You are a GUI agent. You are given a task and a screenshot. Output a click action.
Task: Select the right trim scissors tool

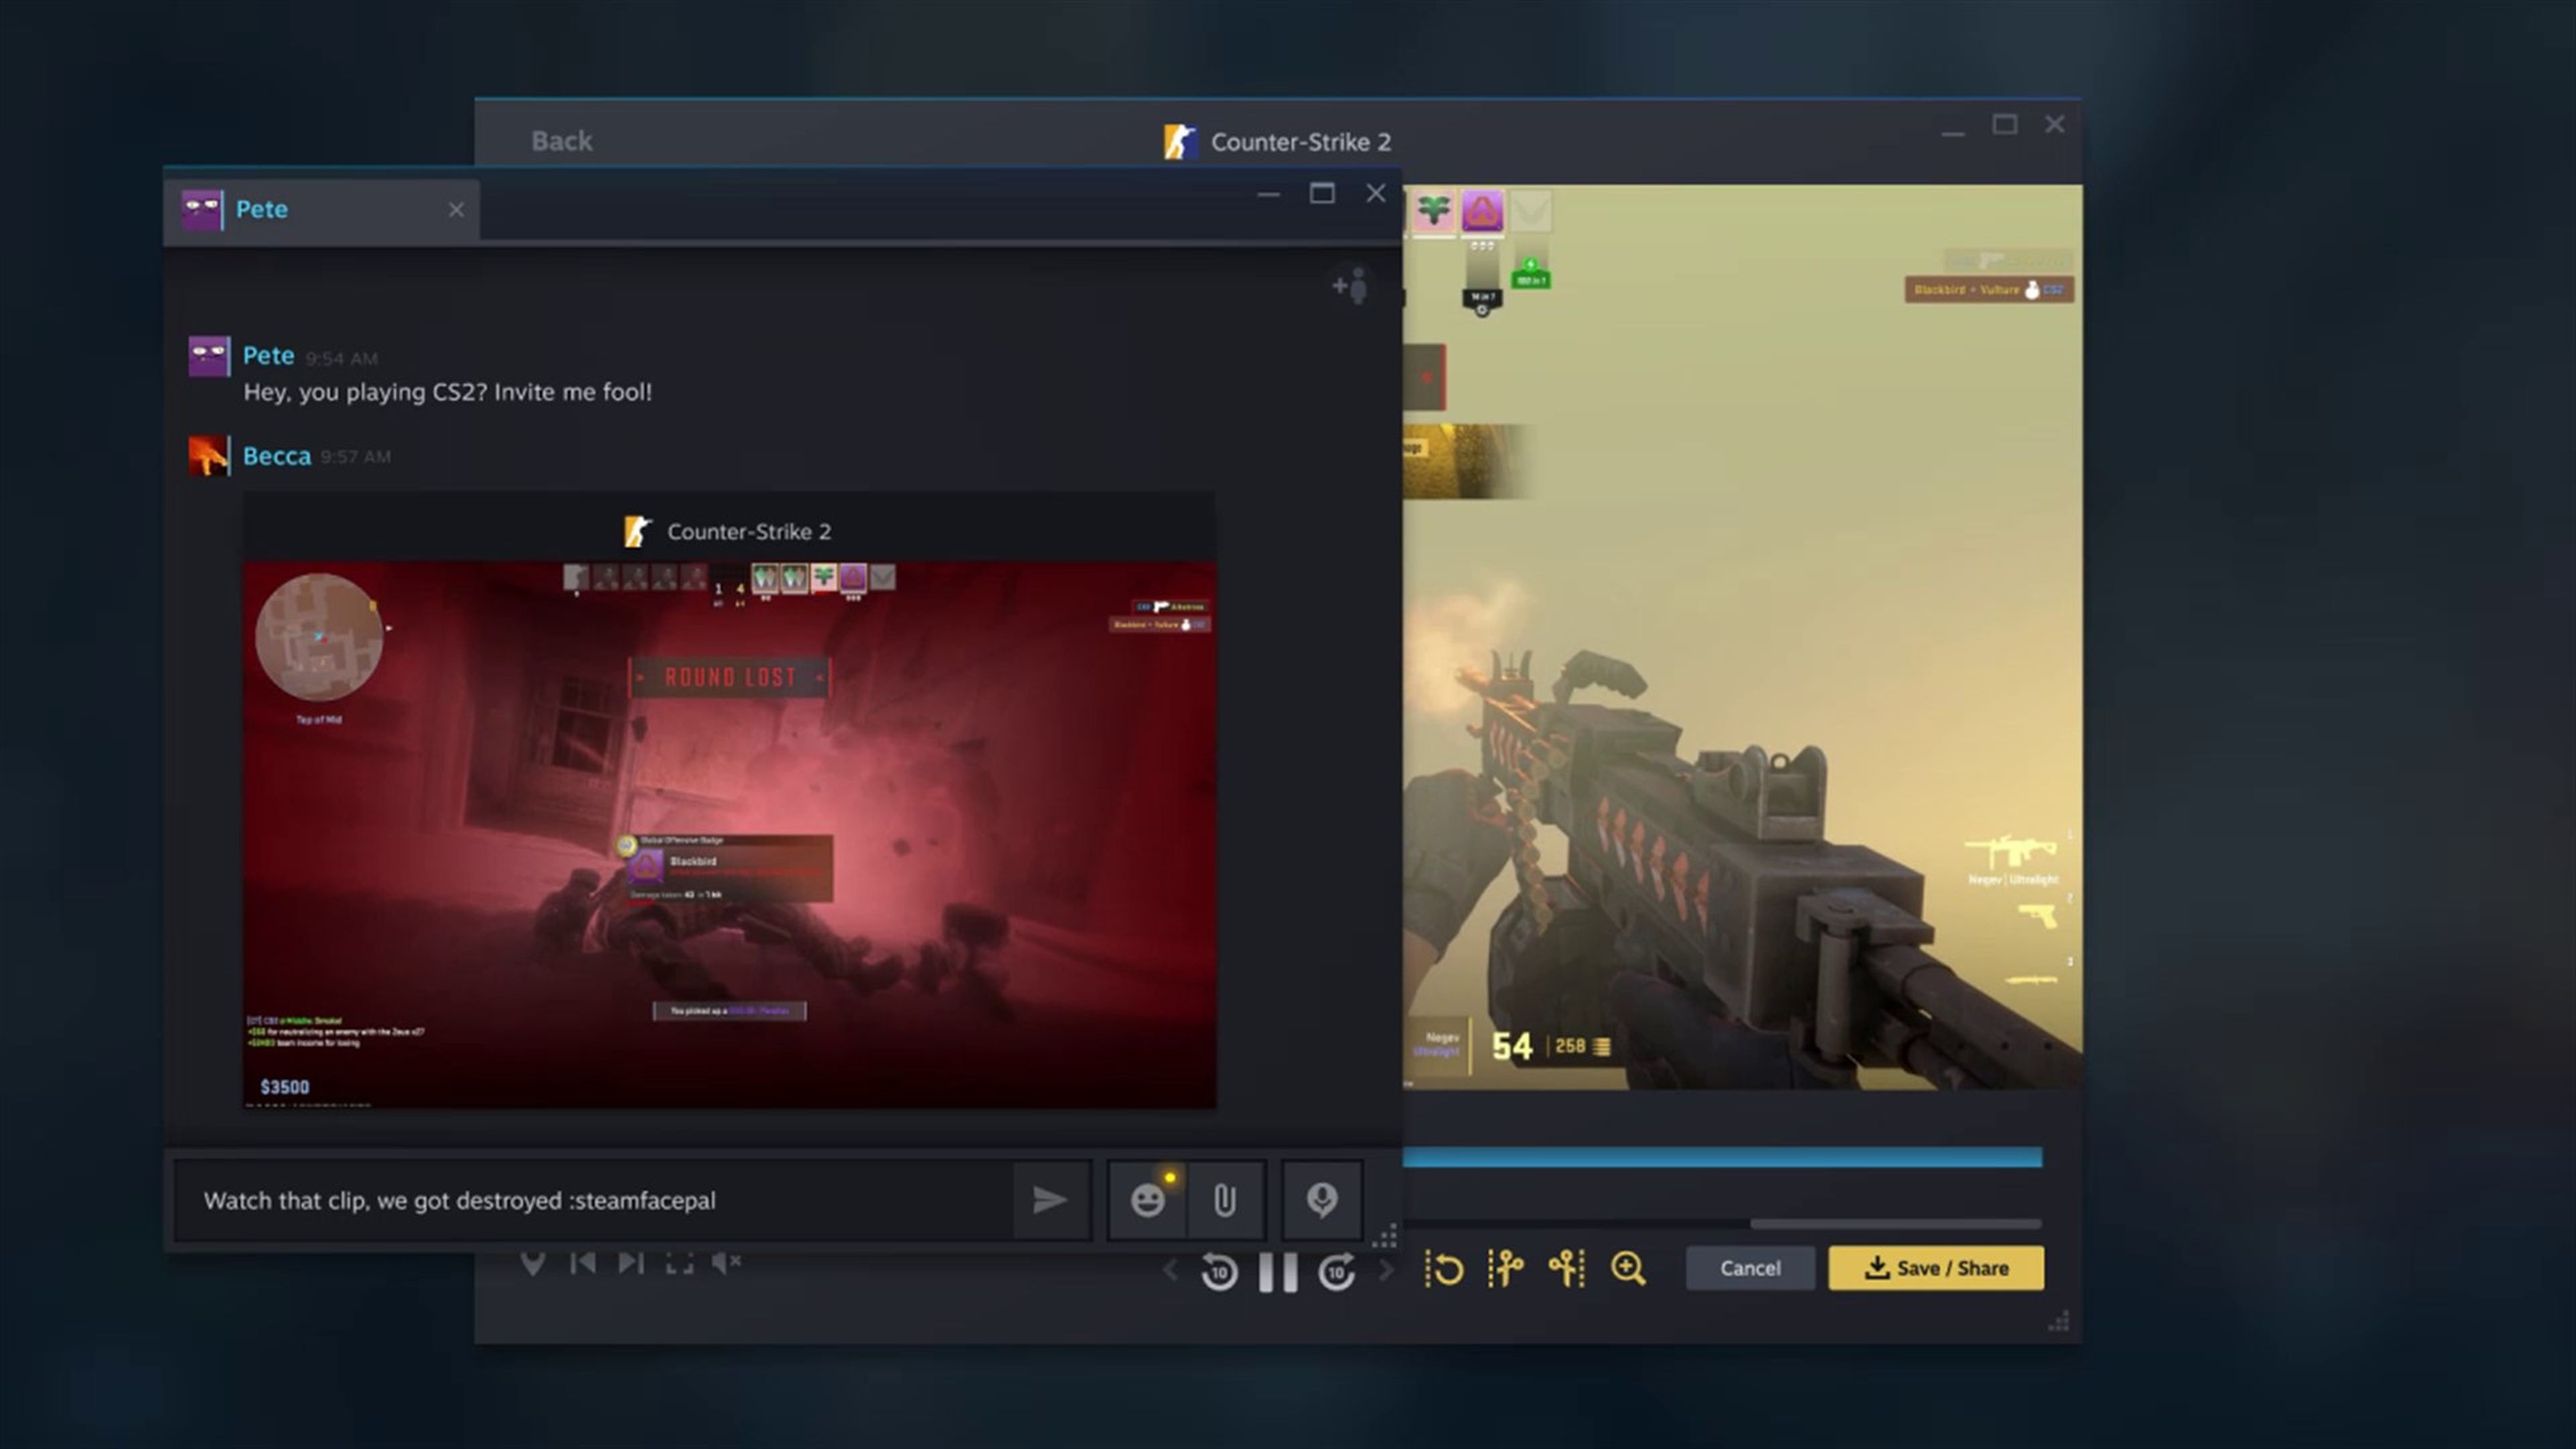click(x=1567, y=1268)
